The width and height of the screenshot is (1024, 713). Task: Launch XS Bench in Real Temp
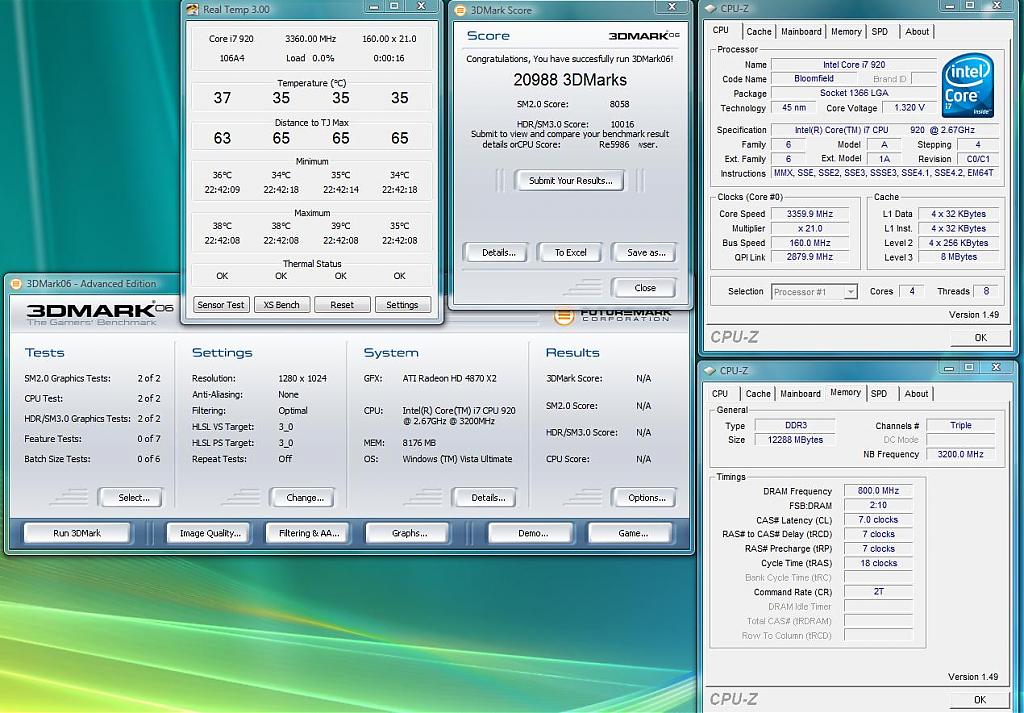281,305
